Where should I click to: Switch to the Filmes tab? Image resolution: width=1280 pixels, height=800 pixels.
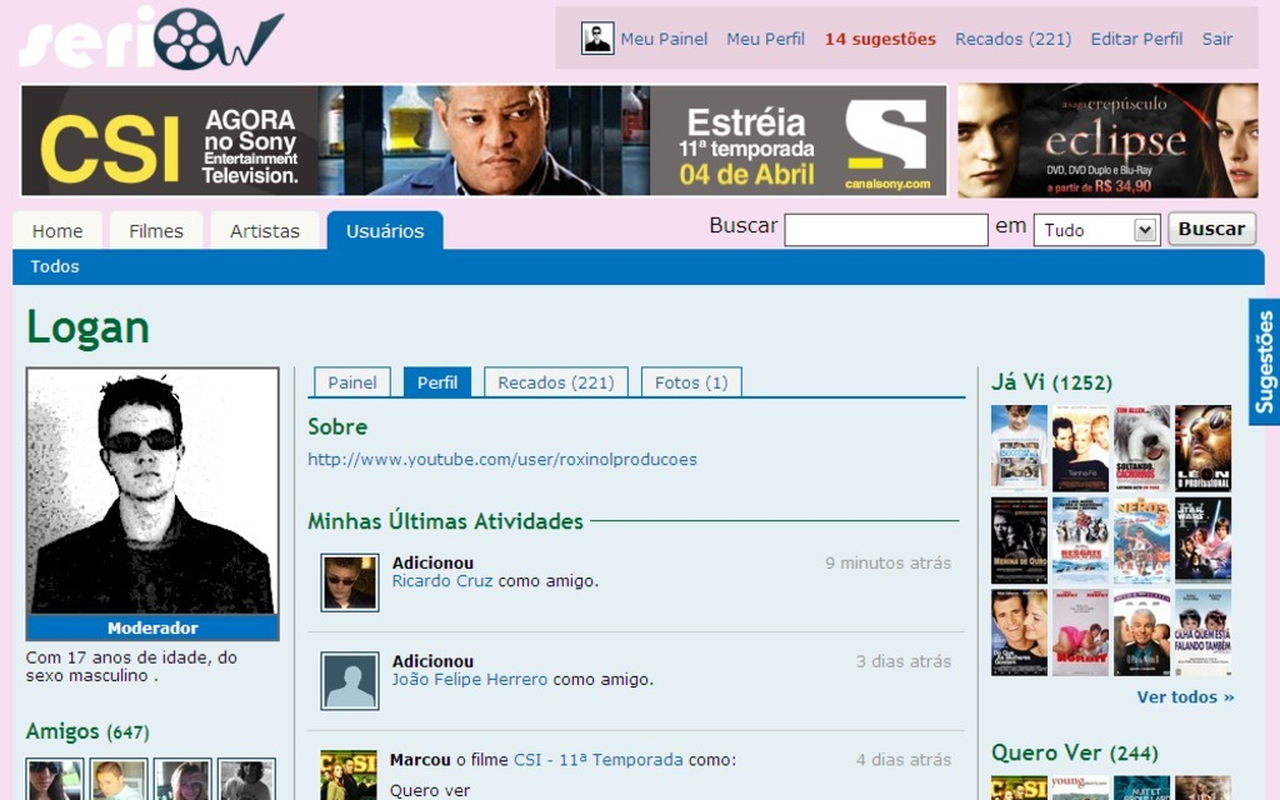tap(156, 231)
